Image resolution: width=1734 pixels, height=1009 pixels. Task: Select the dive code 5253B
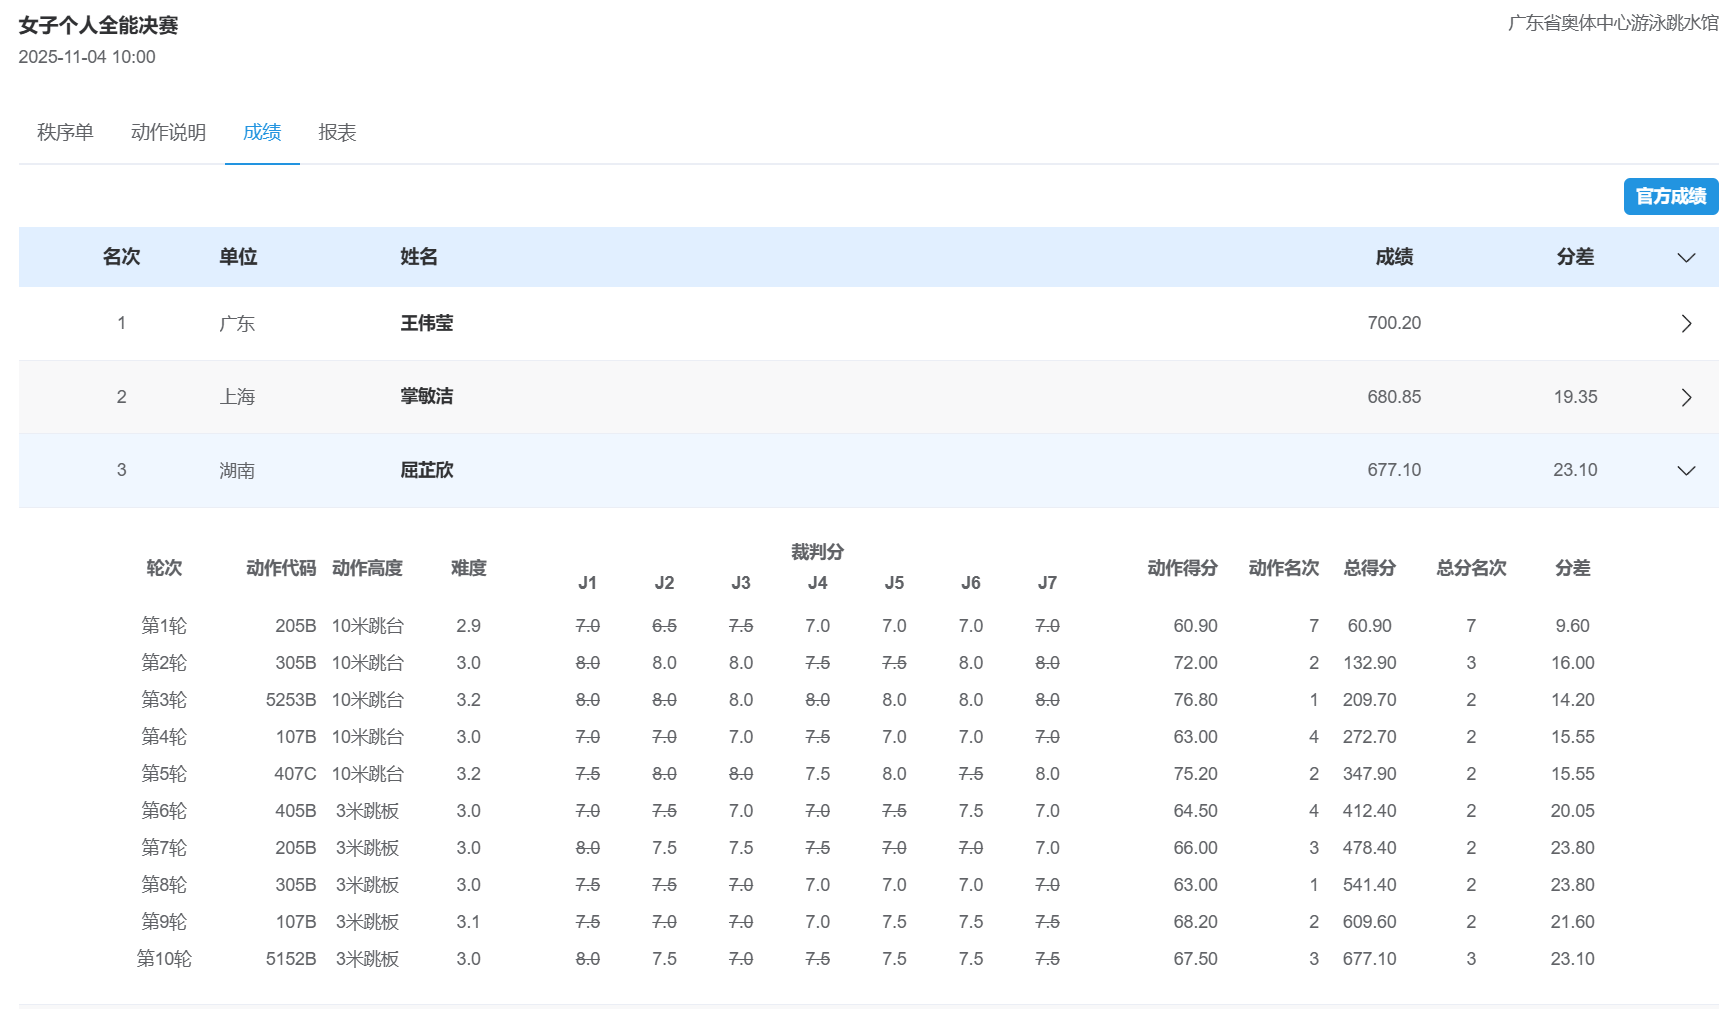[x=291, y=699]
